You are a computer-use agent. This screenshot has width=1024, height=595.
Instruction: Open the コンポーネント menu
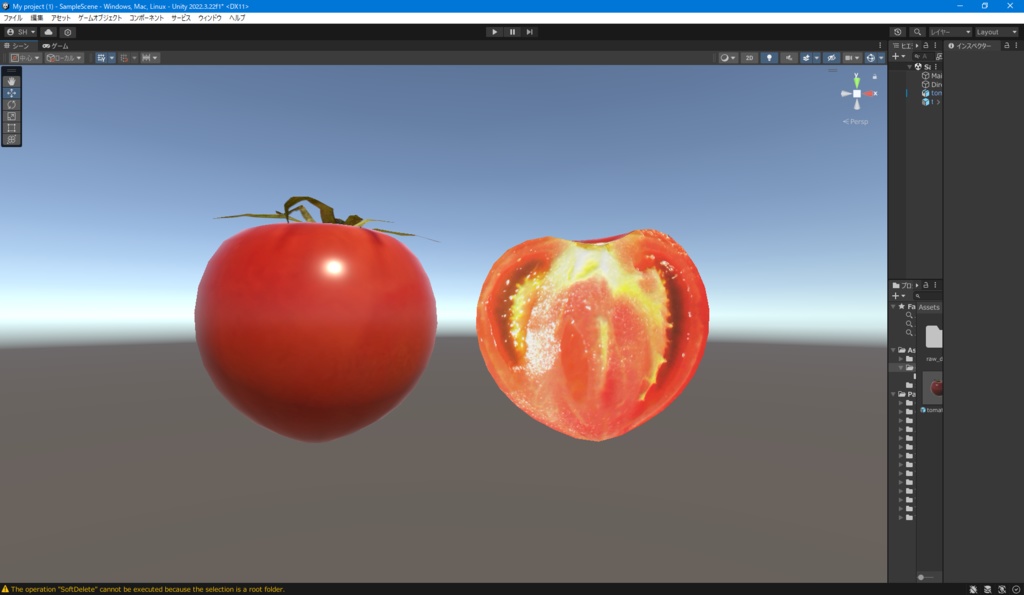coord(146,18)
